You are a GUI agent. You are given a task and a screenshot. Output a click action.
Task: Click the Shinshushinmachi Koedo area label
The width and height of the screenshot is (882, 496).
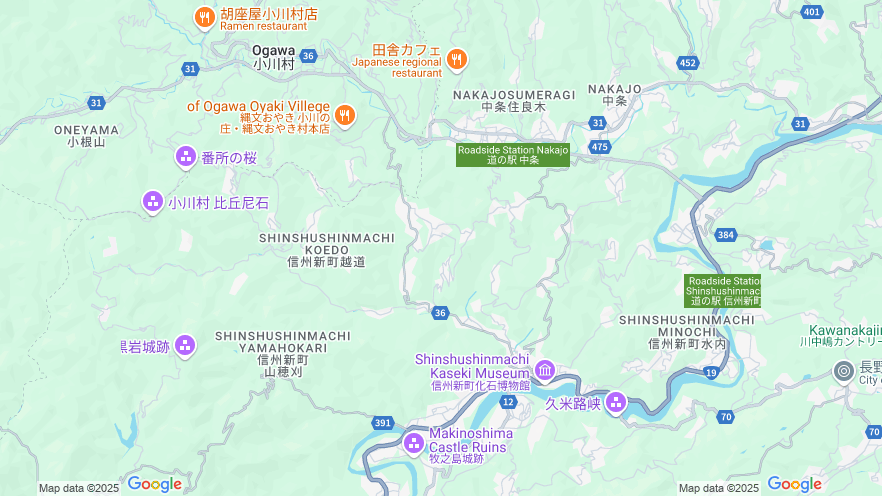(x=327, y=250)
